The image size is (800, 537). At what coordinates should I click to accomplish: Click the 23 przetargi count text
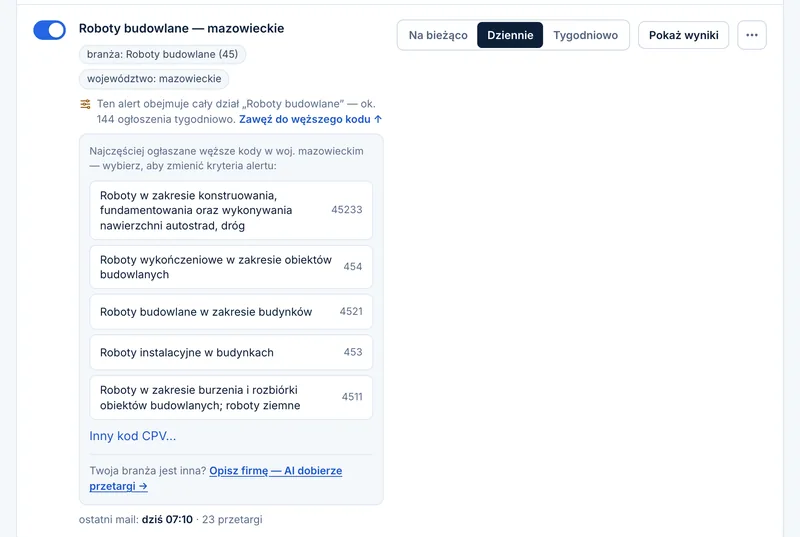232,519
